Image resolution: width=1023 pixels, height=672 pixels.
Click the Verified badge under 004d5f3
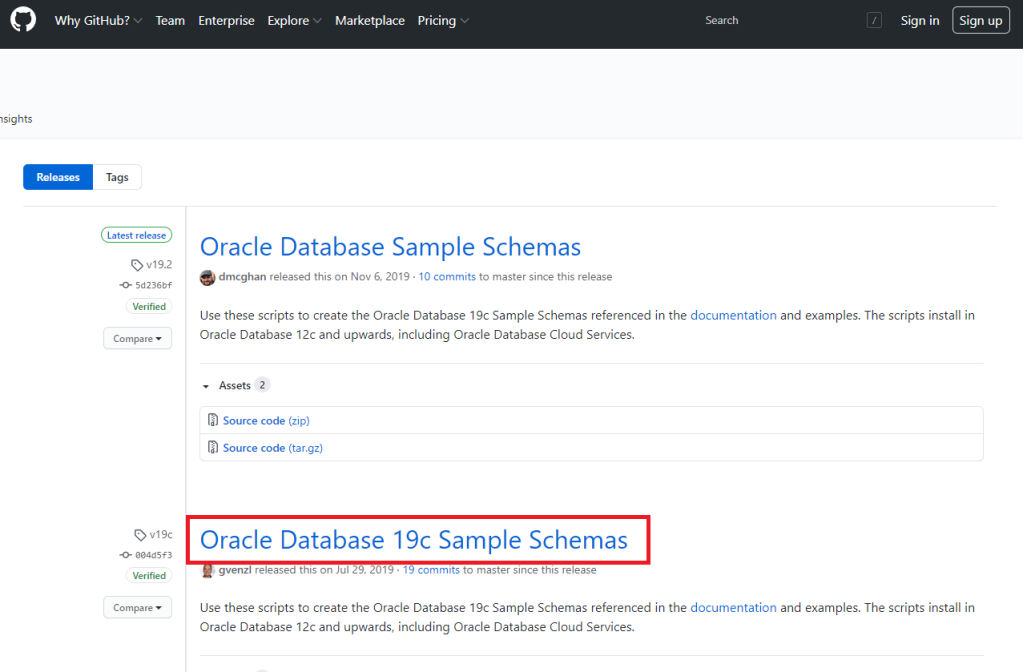[149, 575]
